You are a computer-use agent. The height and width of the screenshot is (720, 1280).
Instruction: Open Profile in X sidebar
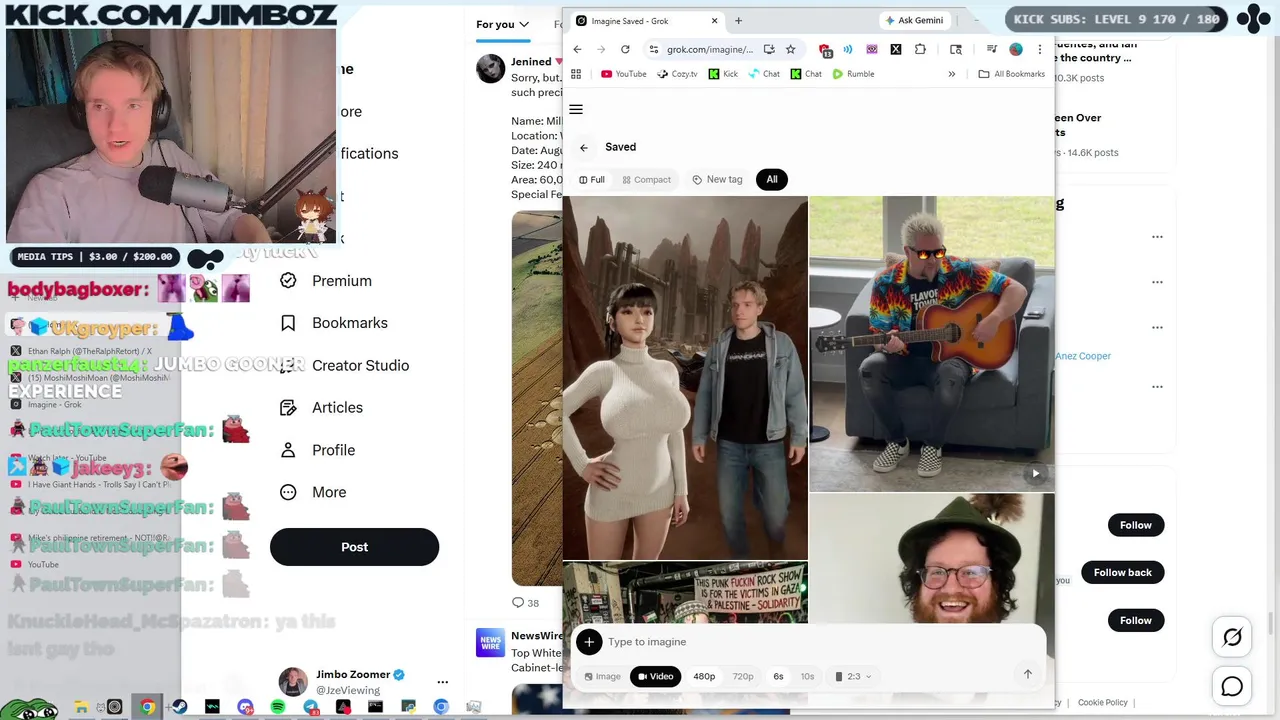pyautogui.click(x=318, y=450)
